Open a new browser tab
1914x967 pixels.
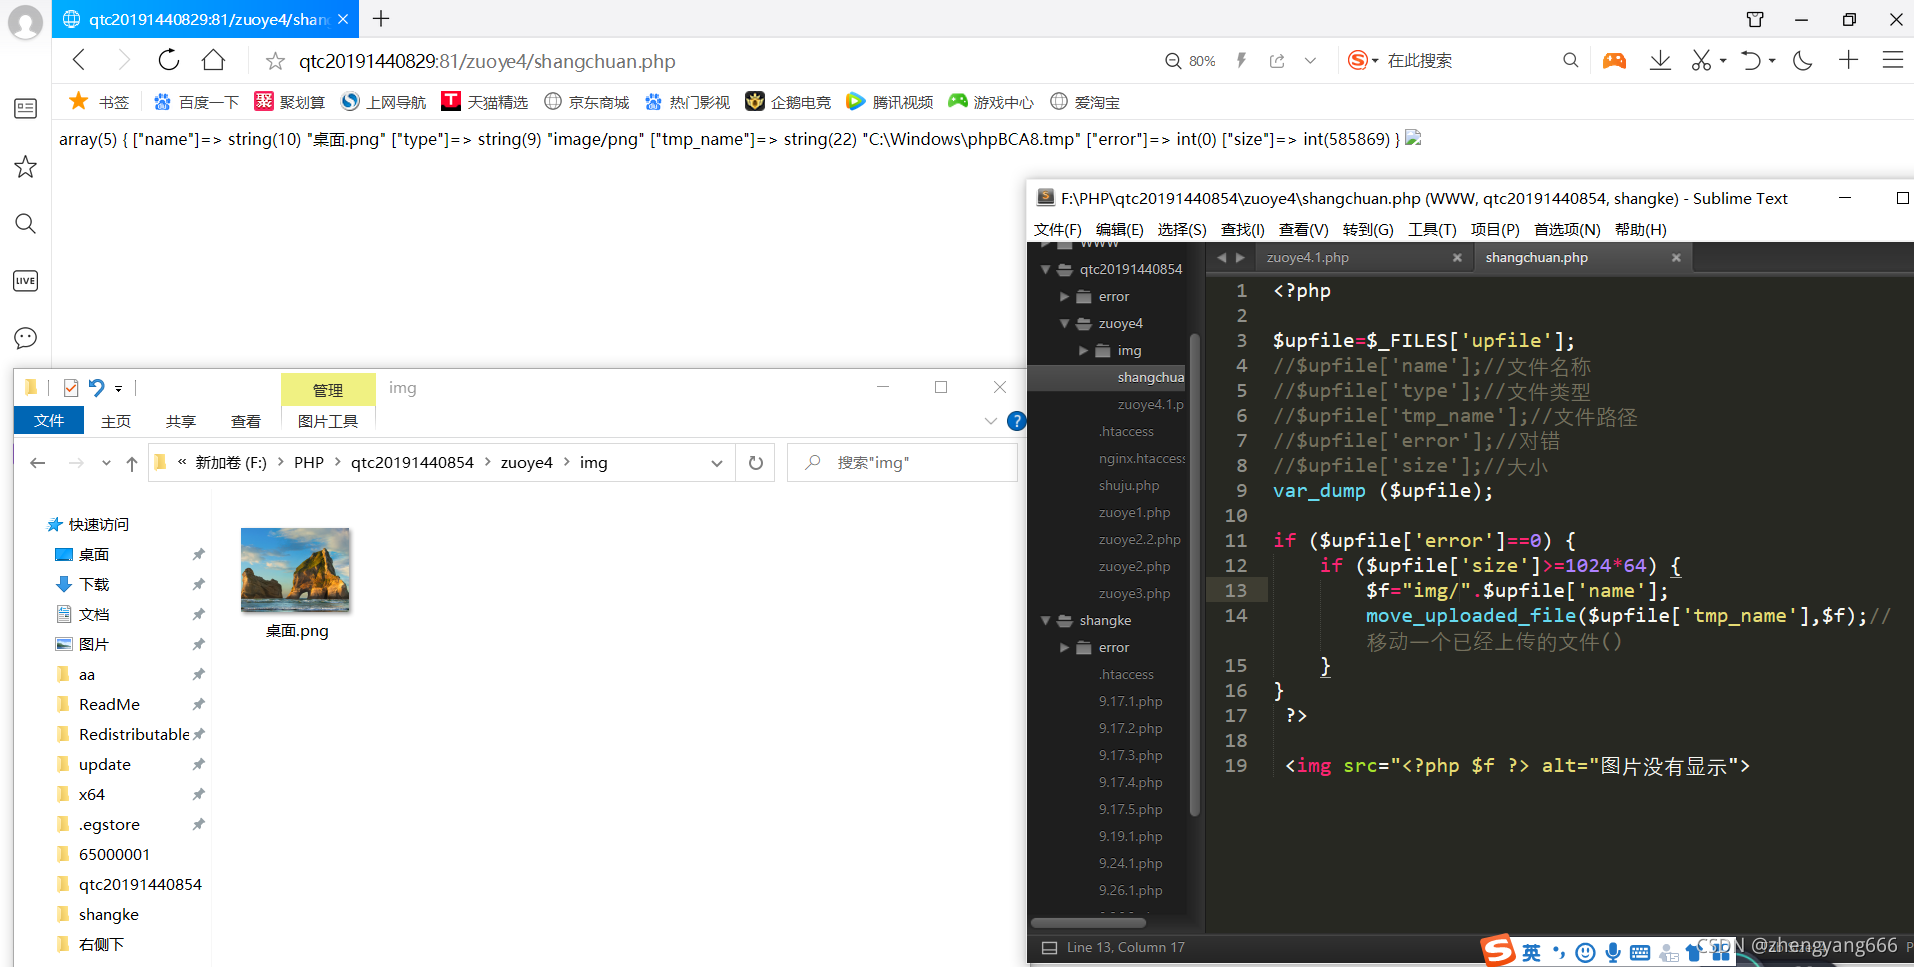pyautogui.click(x=381, y=18)
